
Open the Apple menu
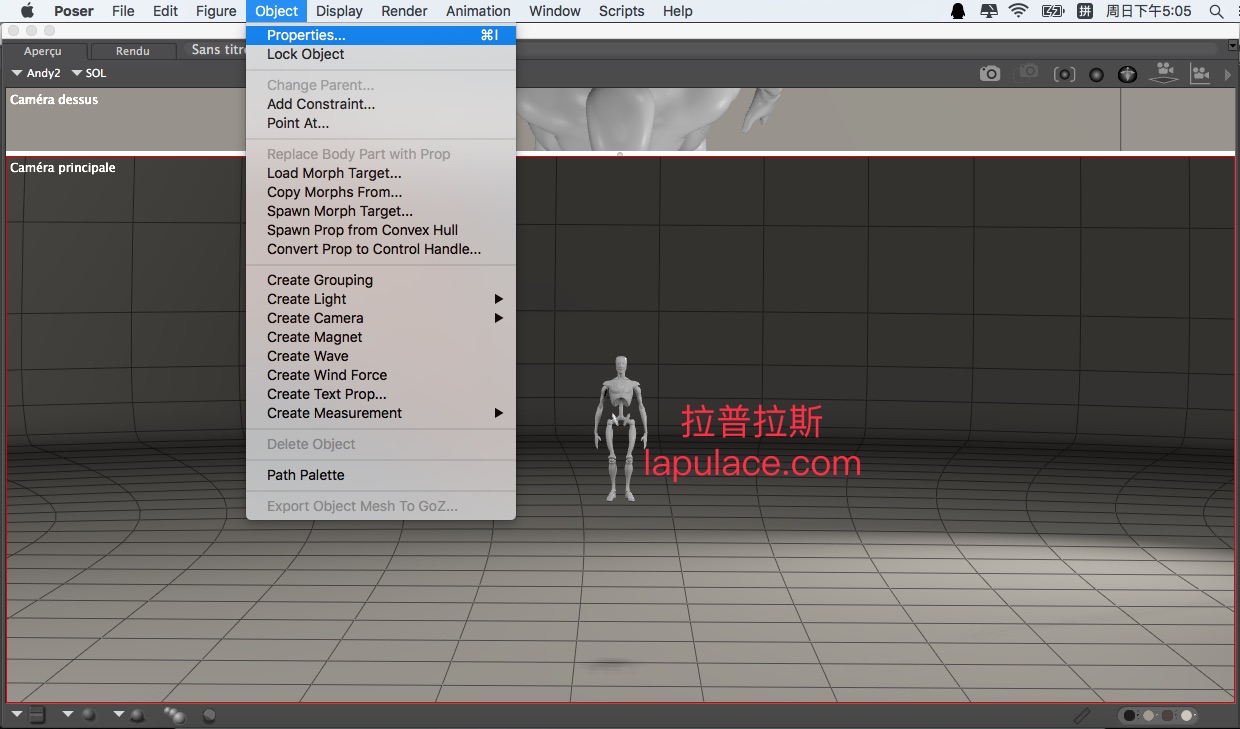[27, 11]
